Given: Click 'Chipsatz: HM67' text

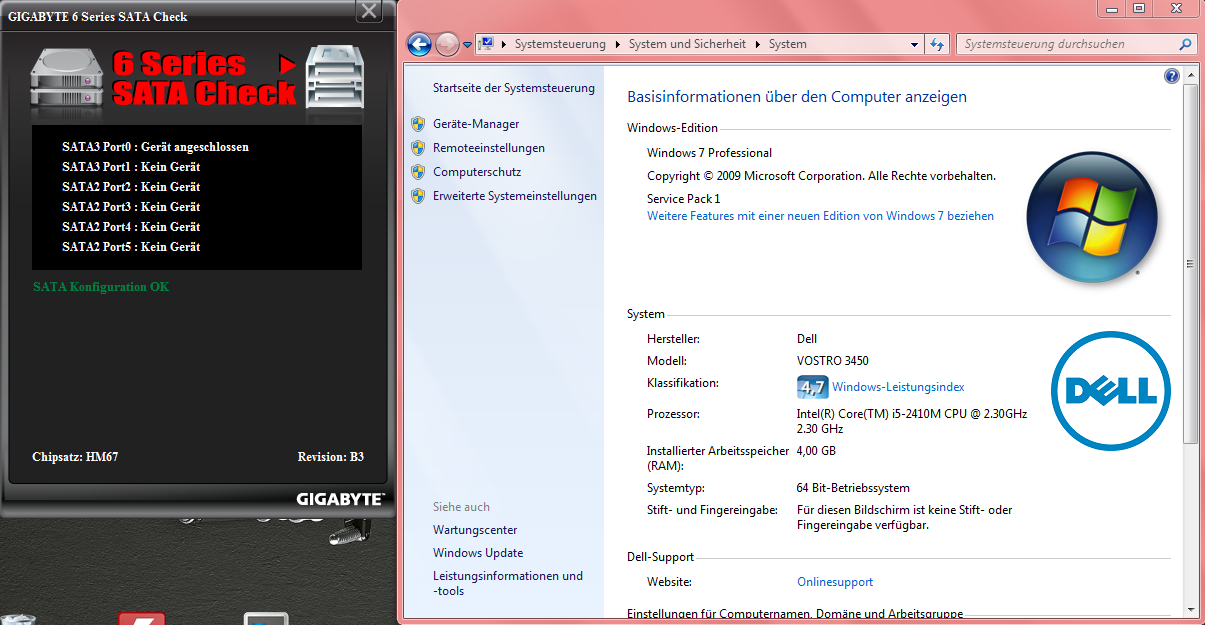Looking at the screenshot, I should [75, 457].
